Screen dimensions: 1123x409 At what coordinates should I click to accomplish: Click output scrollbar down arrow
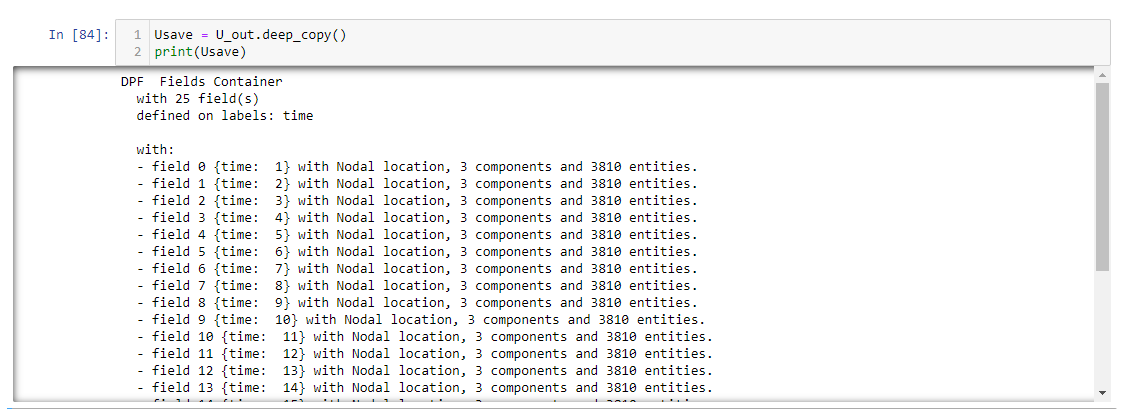[x=1102, y=393]
